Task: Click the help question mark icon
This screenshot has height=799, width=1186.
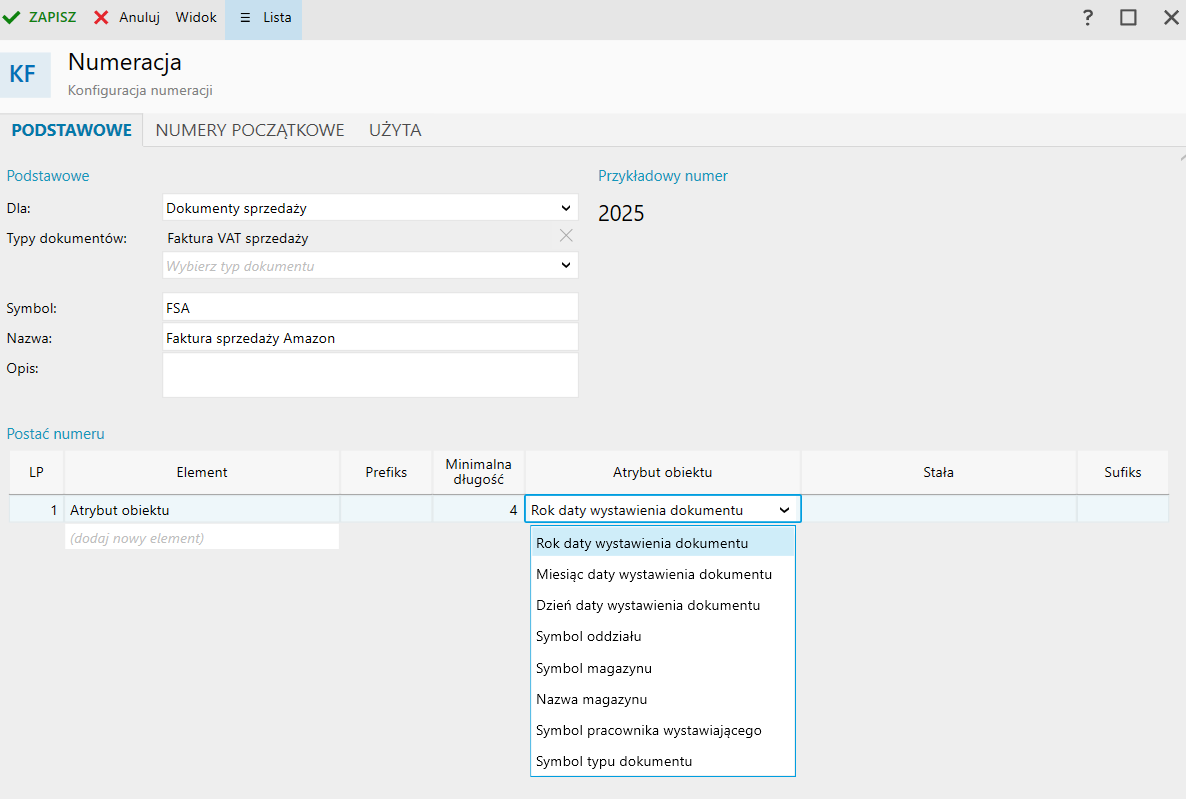Action: pos(1088,18)
